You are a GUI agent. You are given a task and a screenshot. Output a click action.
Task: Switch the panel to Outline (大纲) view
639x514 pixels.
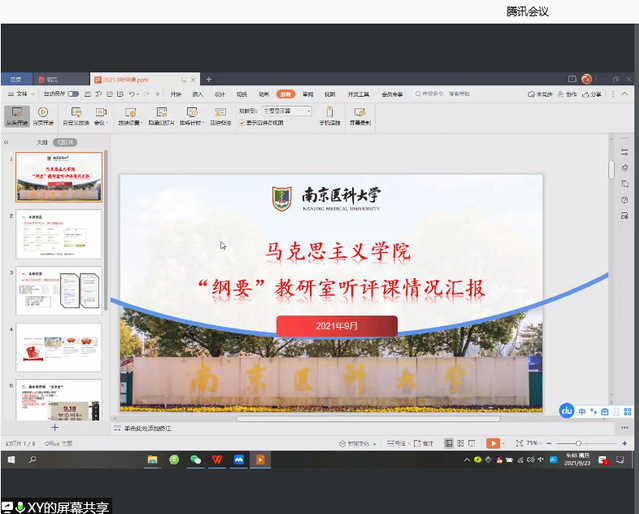42,142
